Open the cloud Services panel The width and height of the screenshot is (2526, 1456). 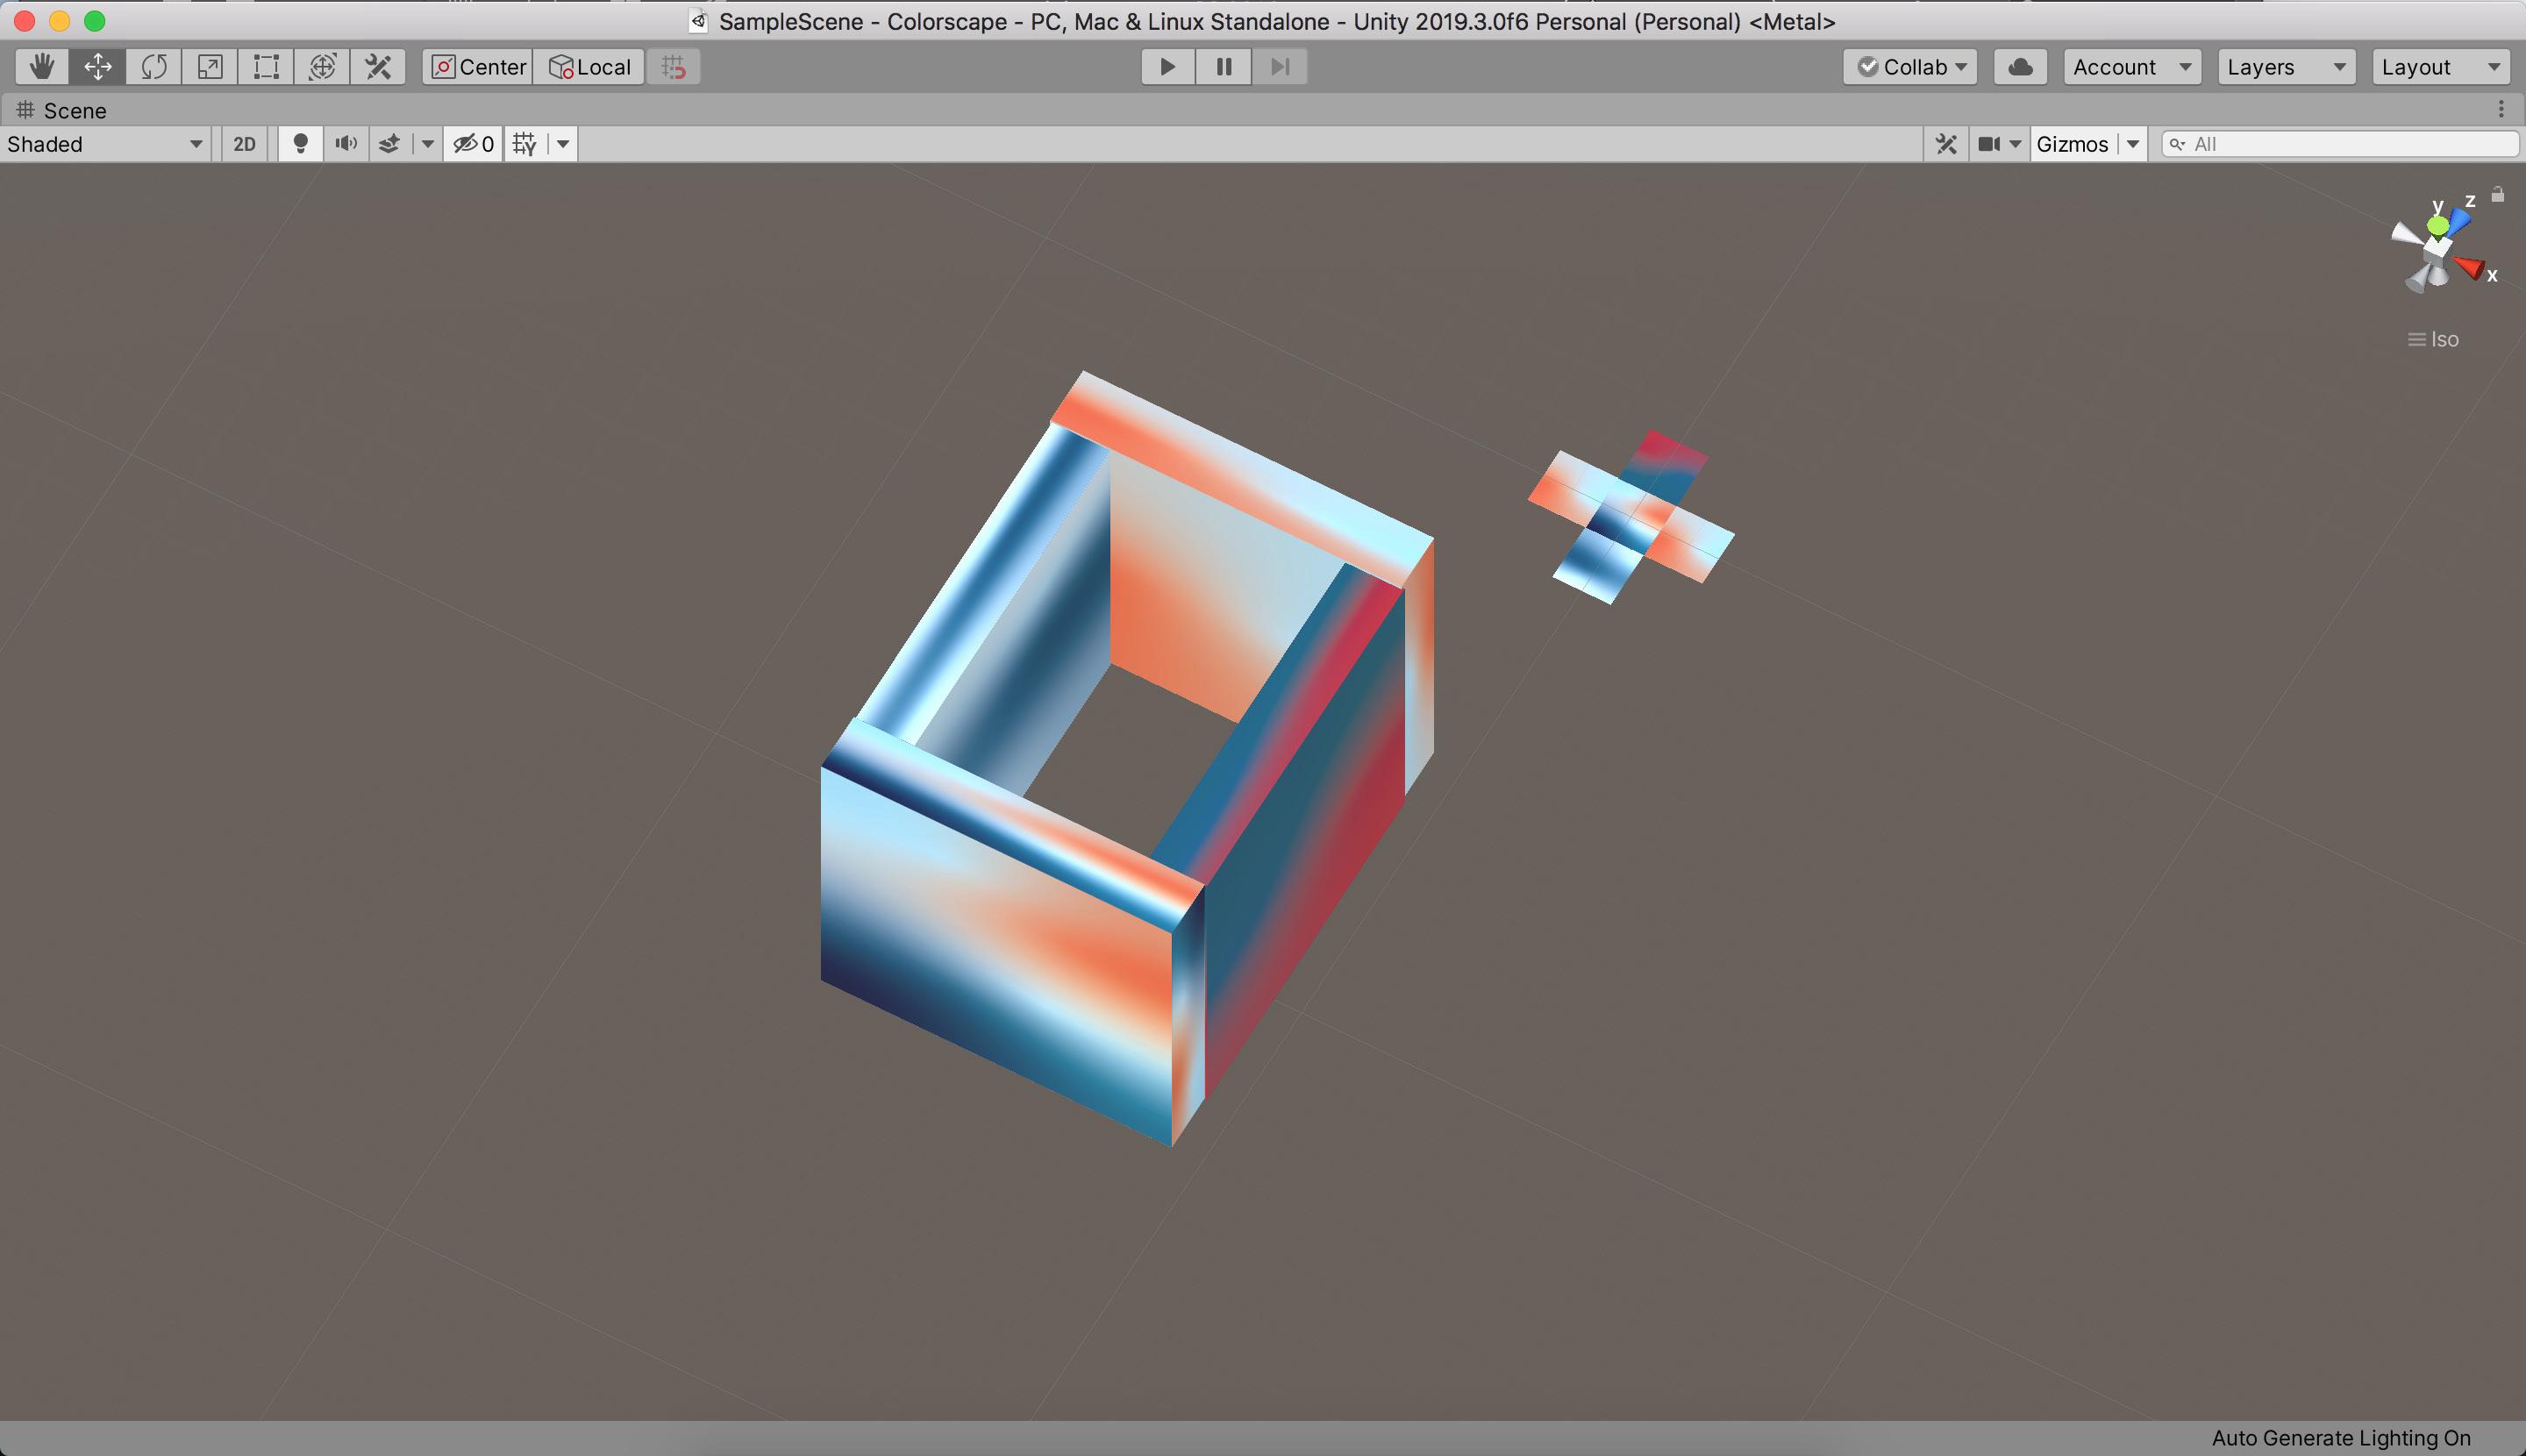2020,67
